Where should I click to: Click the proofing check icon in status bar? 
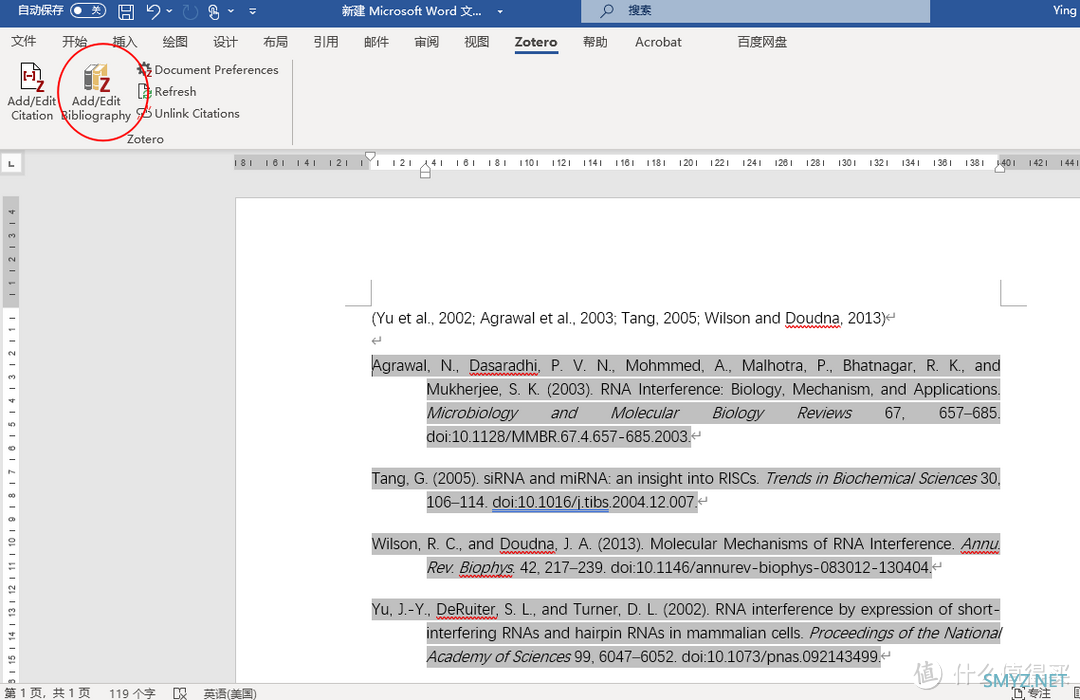[x=180, y=693]
